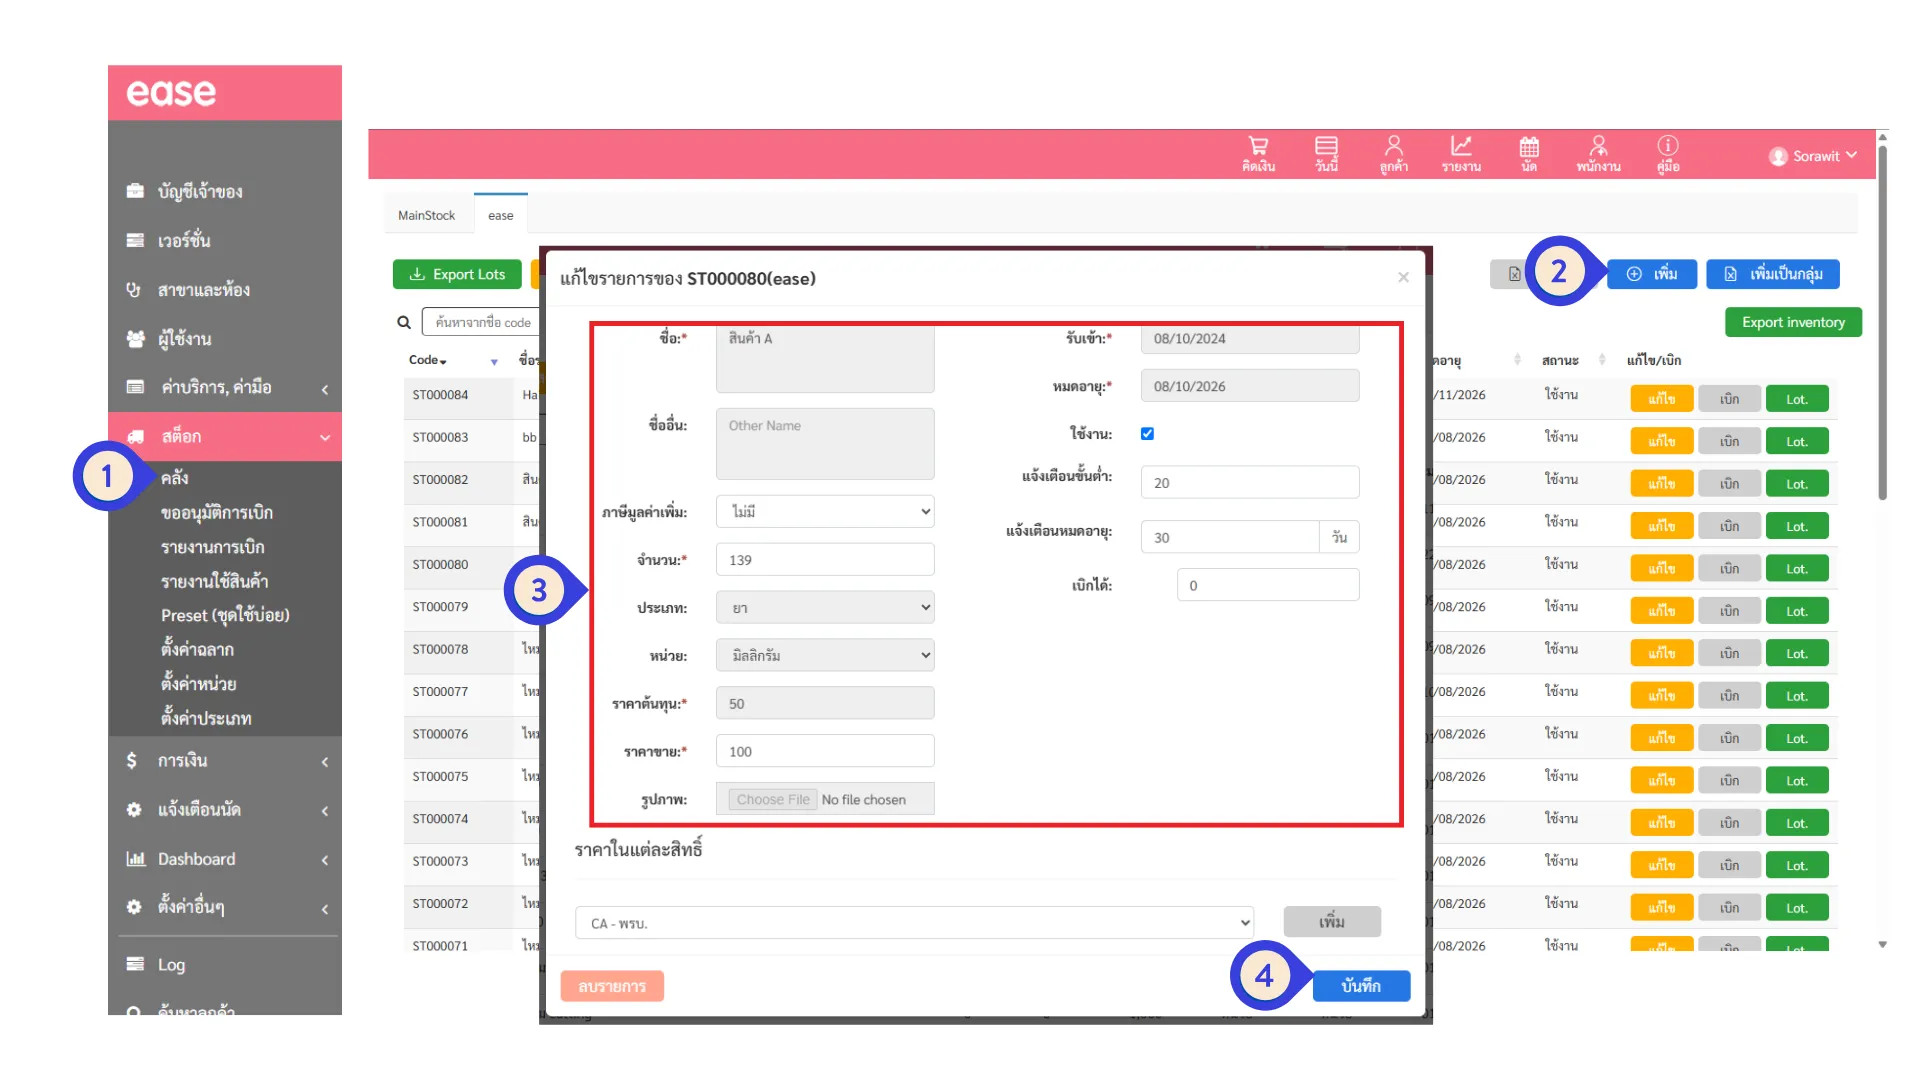Click the blue save button

(1360, 986)
